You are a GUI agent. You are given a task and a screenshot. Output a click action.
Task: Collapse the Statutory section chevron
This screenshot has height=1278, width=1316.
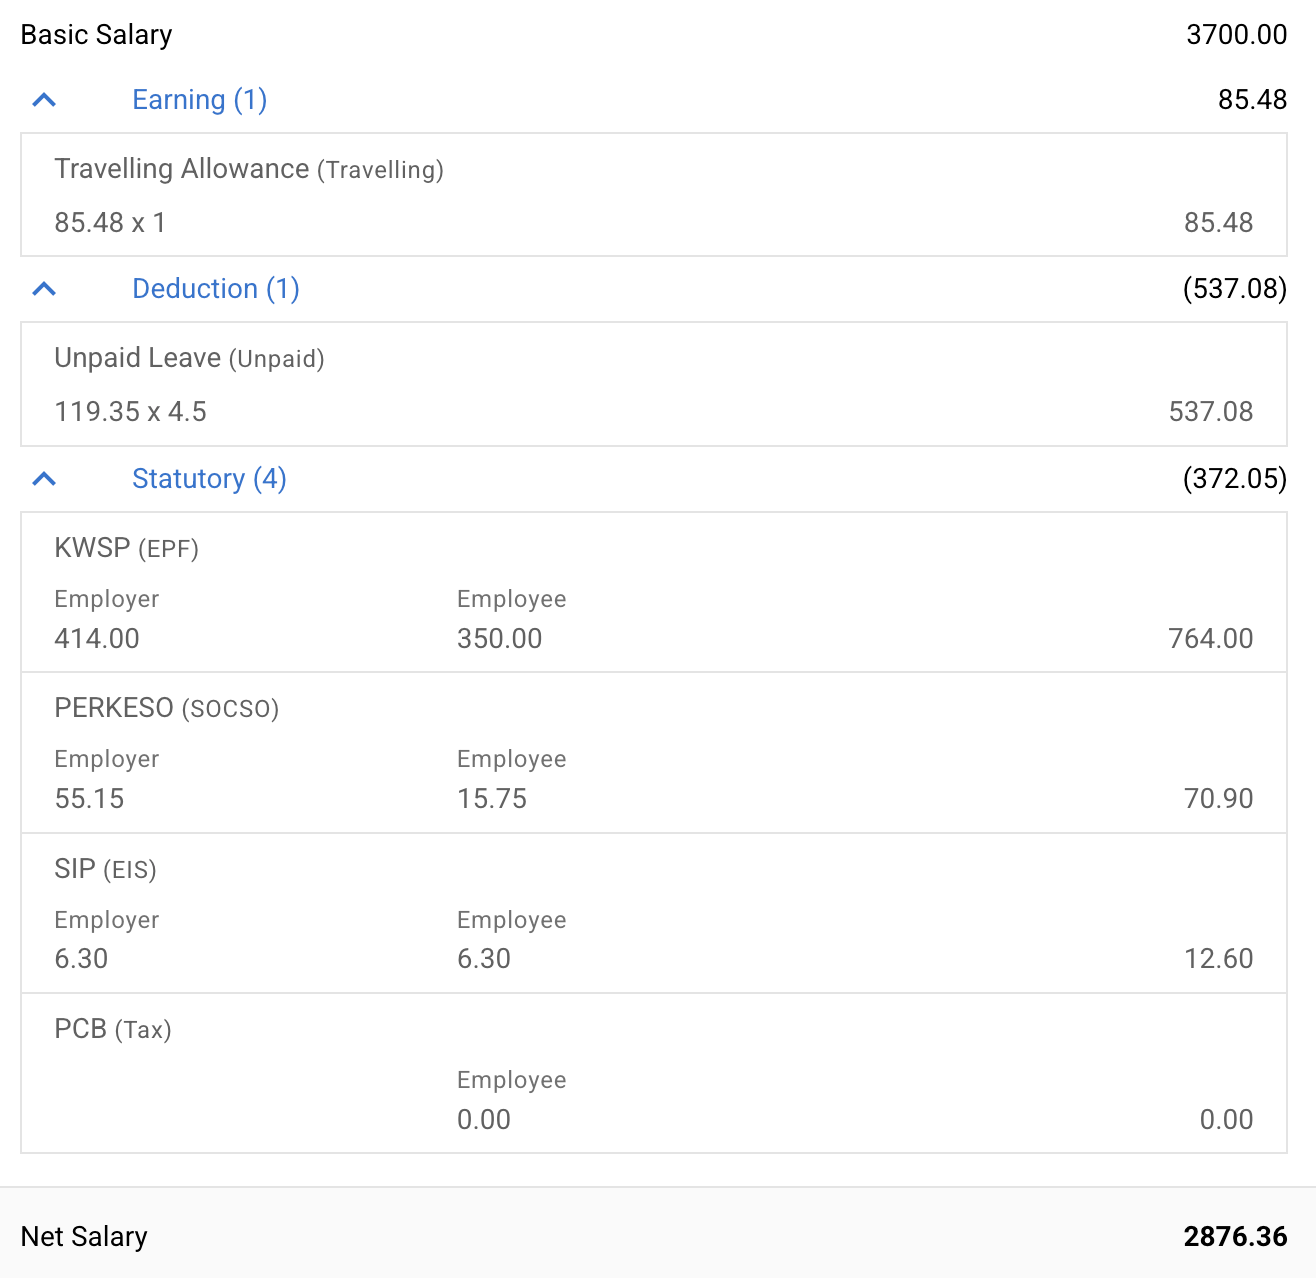44,479
